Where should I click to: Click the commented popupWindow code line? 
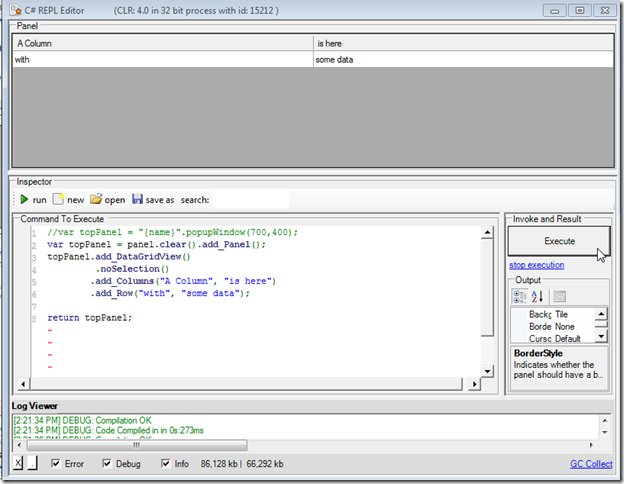pyautogui.click(x=172, y=232)
